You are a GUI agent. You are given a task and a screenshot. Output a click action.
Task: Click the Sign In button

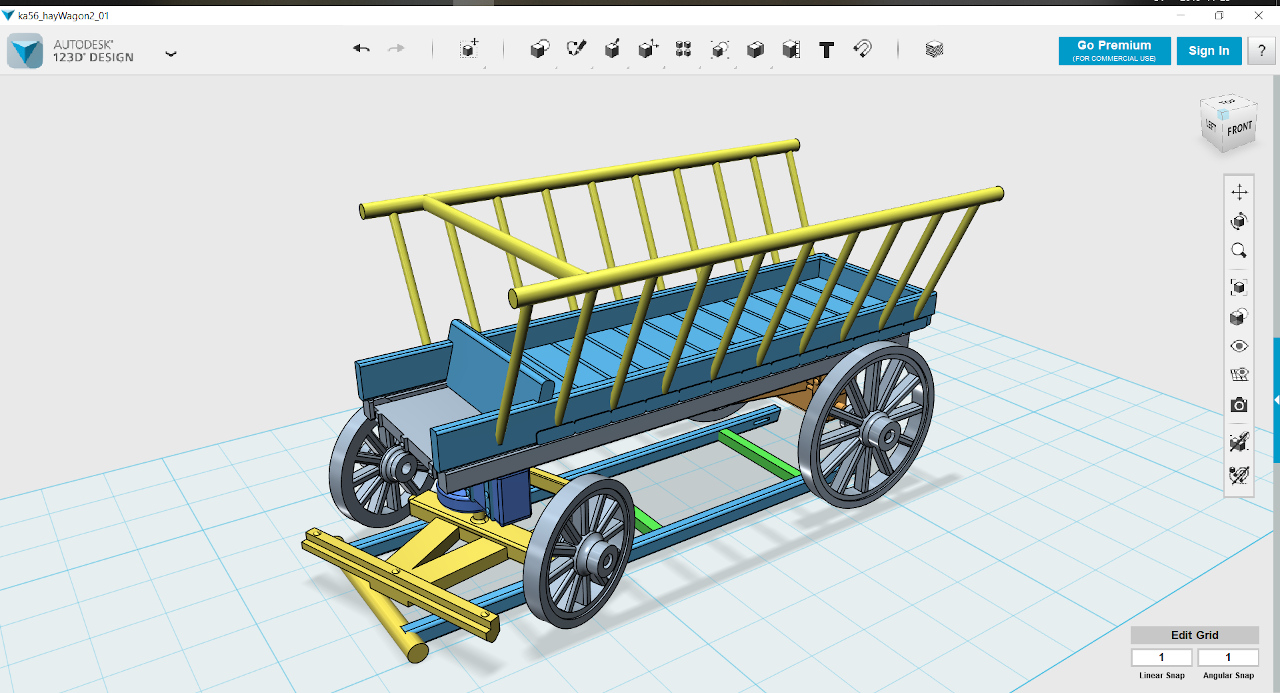click(x=1209, y=51)
